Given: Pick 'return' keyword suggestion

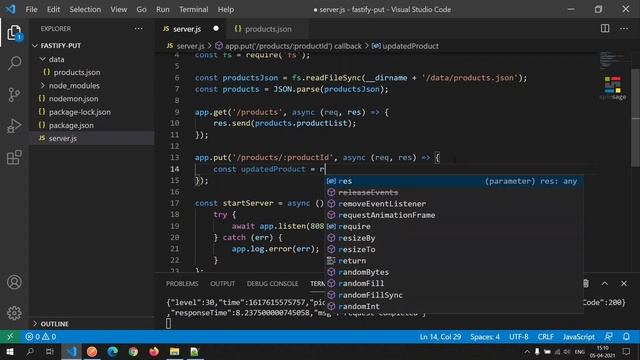Looking at the screenshot, I should click(454, 261).
